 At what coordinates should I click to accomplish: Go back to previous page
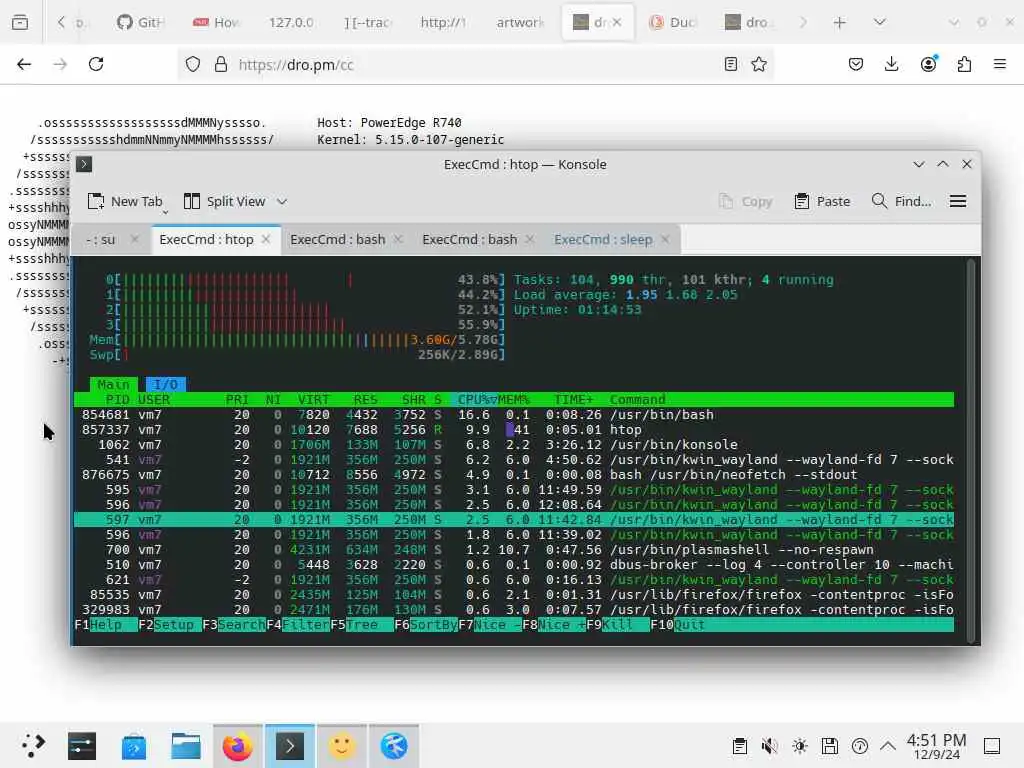pos(24,64)
